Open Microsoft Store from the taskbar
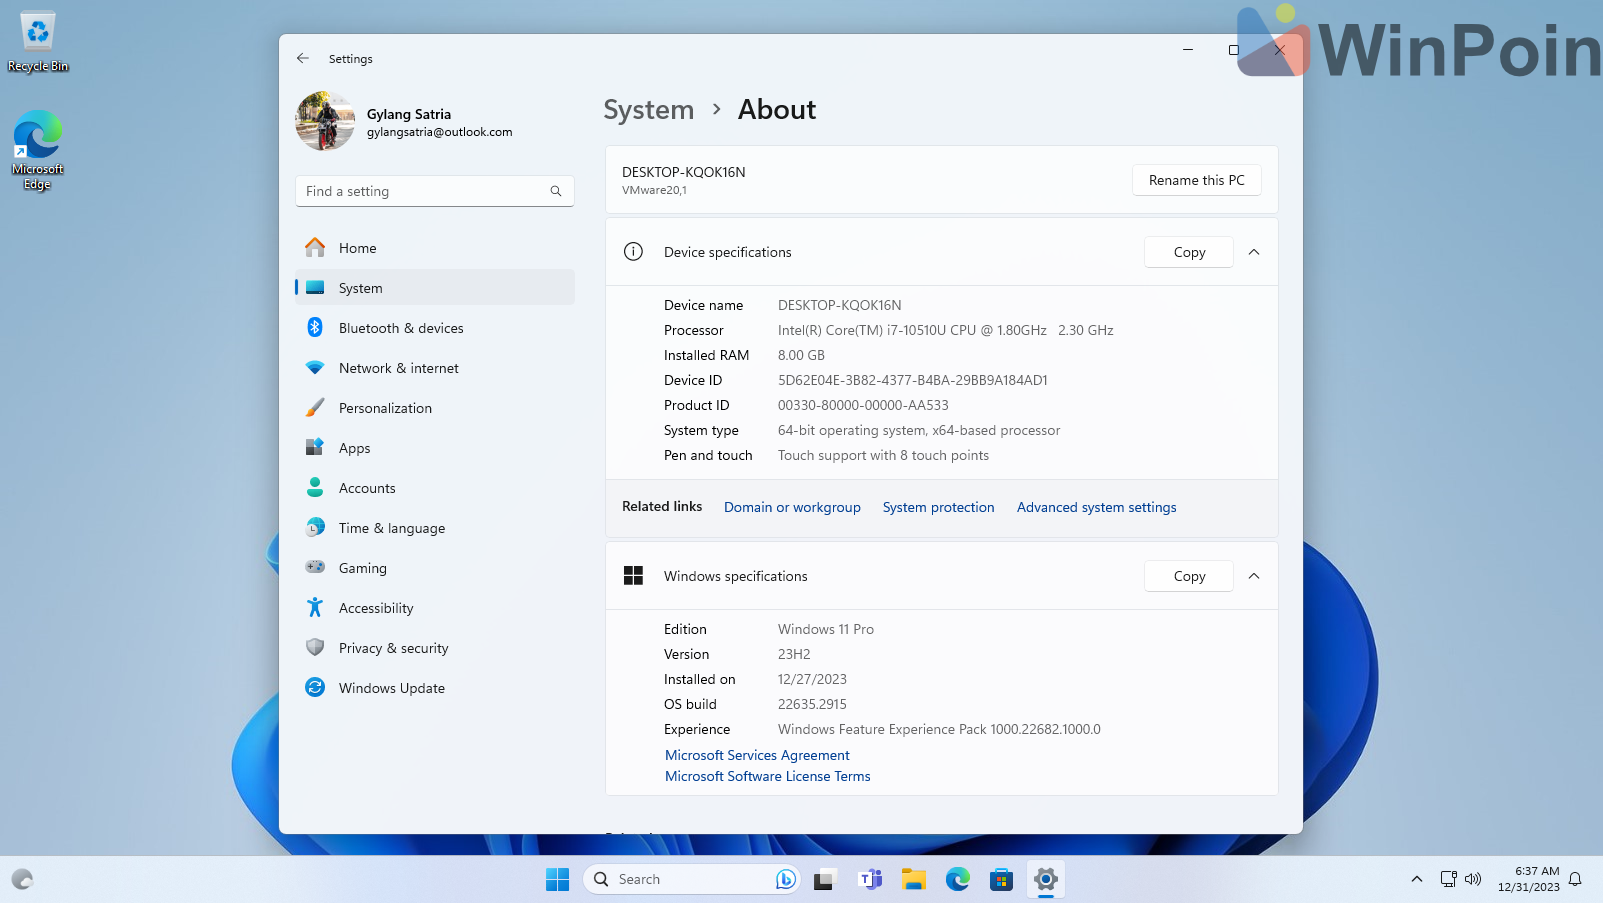 click(x=1001, y=879)
